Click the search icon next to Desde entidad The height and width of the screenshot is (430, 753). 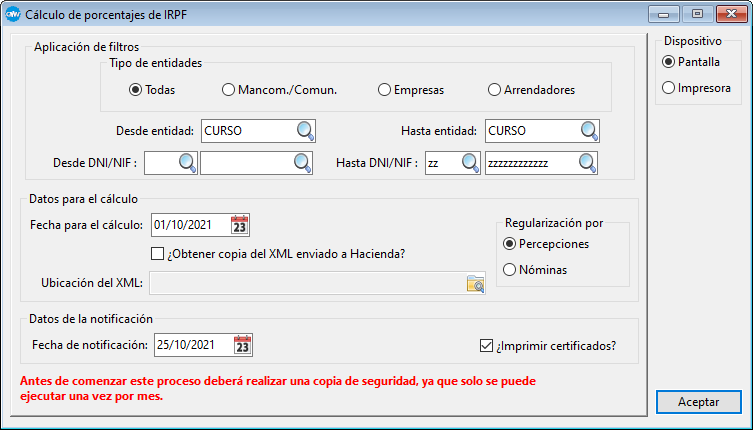pyautogui.click(x=305, y=131)
